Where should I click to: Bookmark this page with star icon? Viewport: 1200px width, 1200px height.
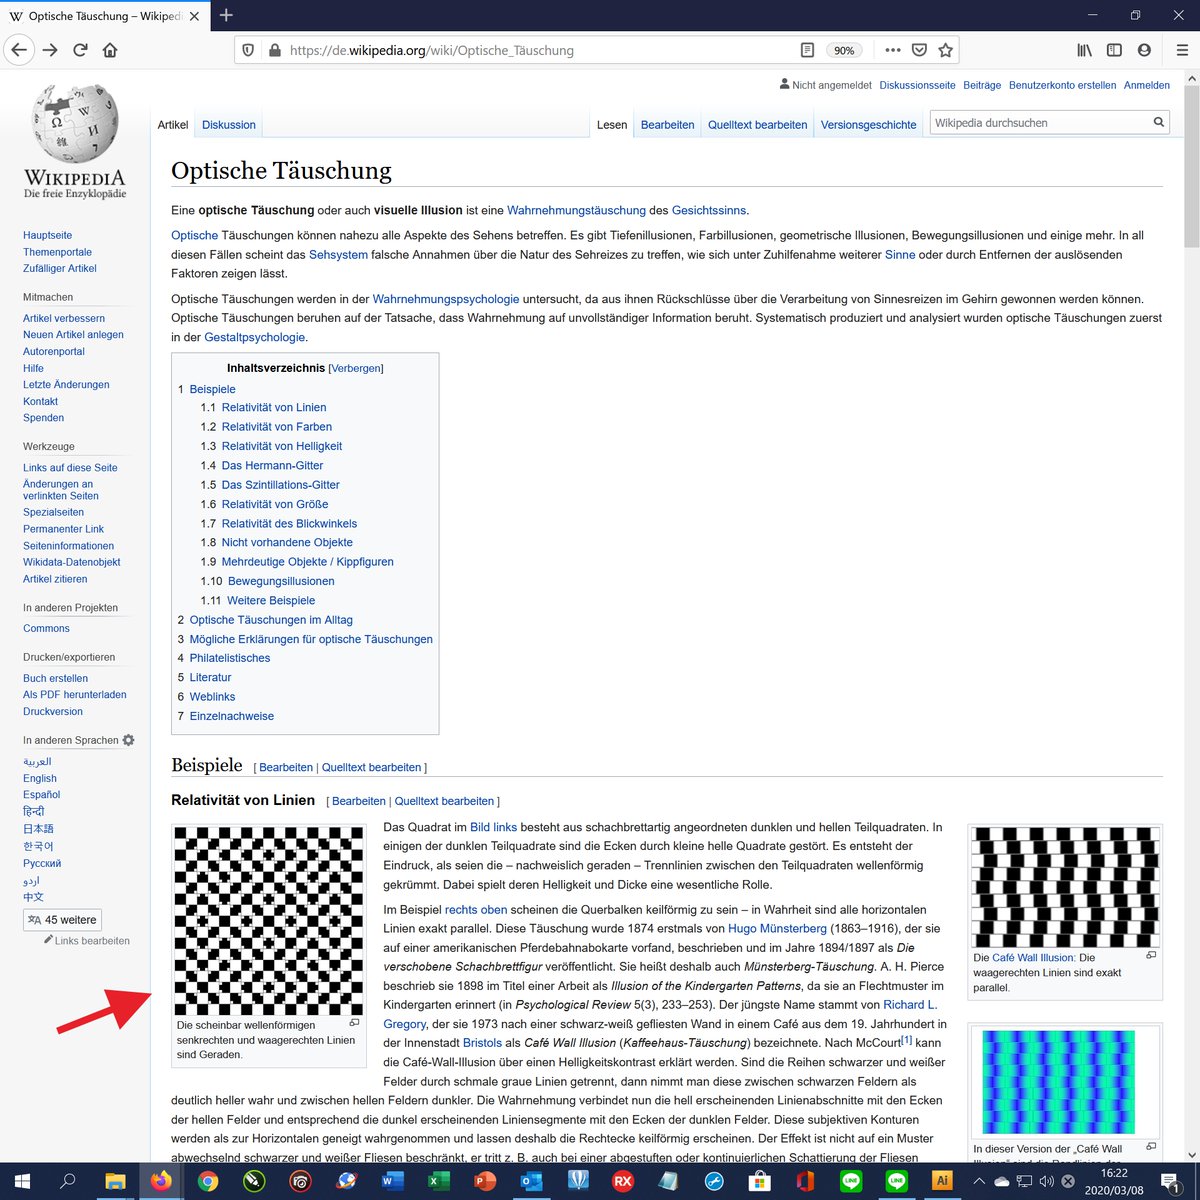[945, 50]
